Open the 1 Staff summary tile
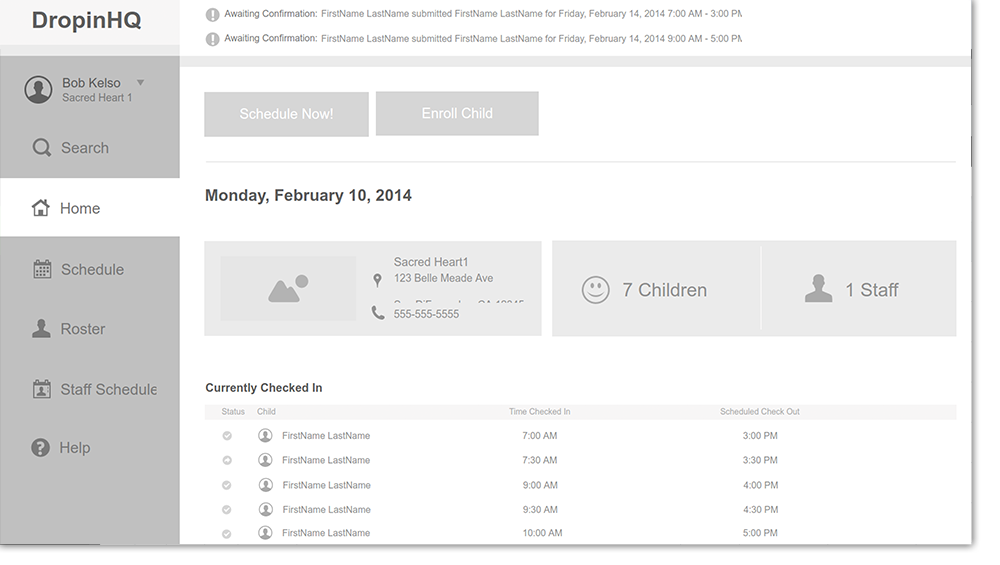 click(x=858, y=289)
